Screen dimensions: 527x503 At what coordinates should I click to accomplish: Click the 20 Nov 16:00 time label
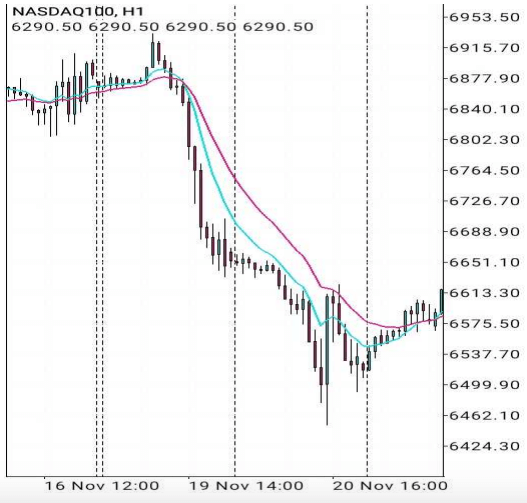[390, 486]
